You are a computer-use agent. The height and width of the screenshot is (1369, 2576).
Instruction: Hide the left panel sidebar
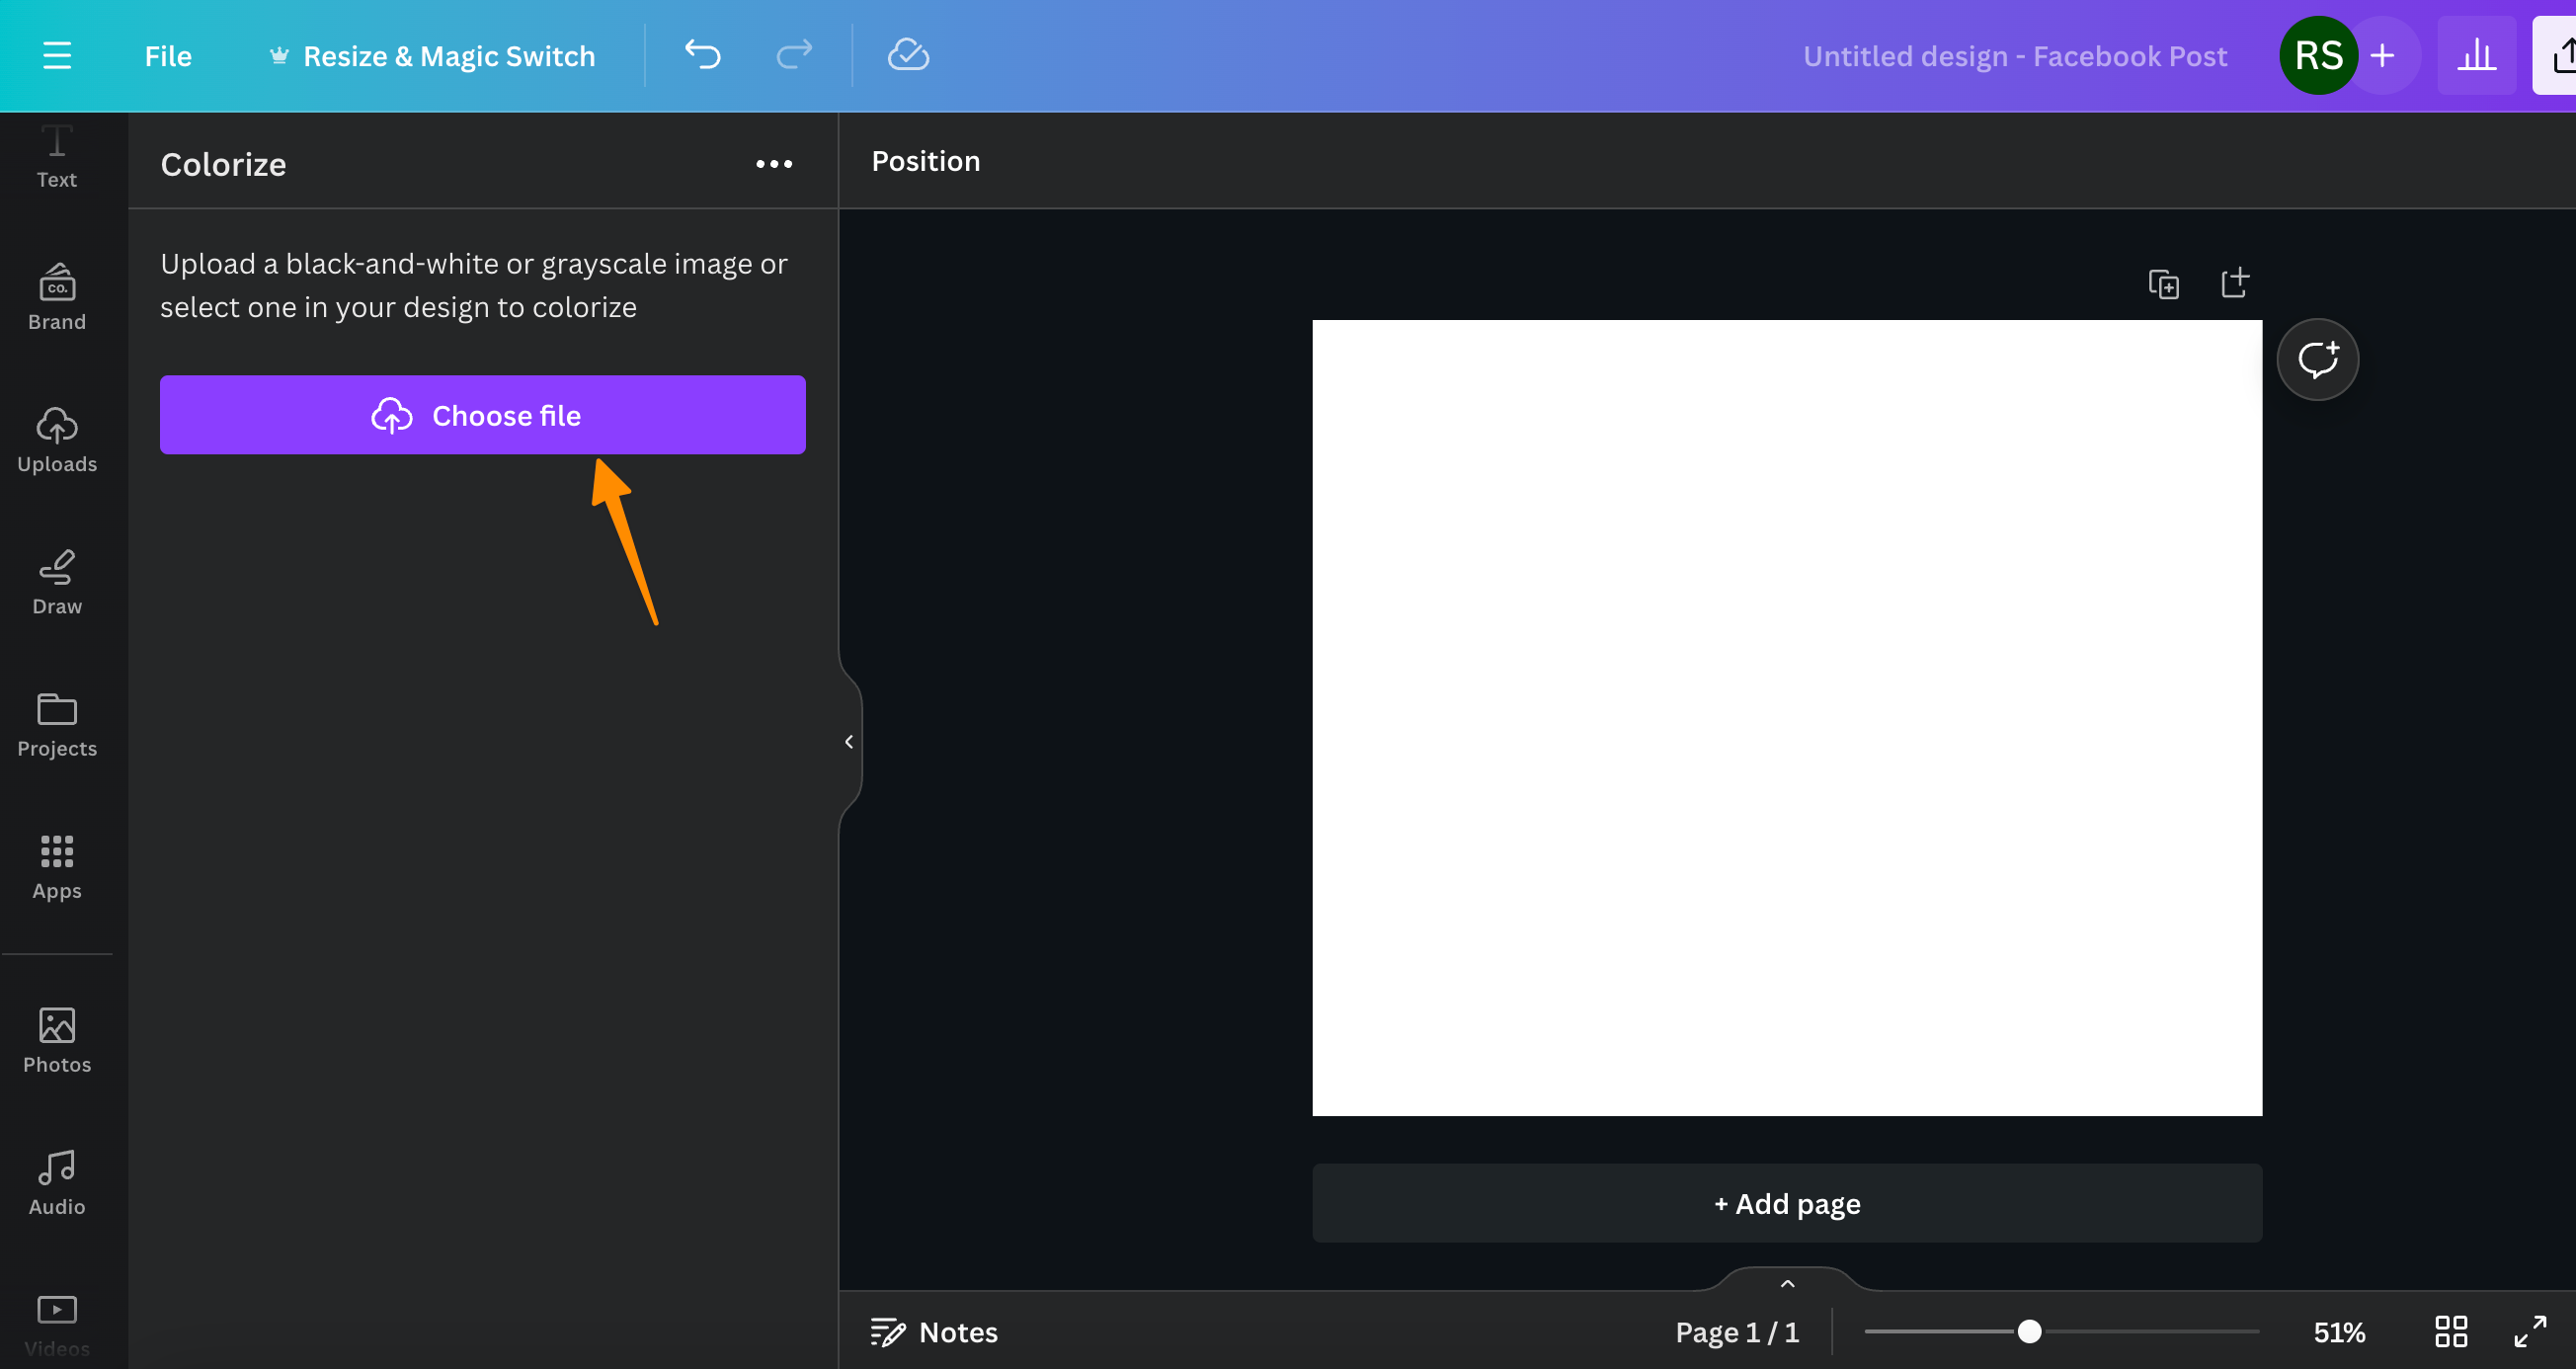[846, 741]
